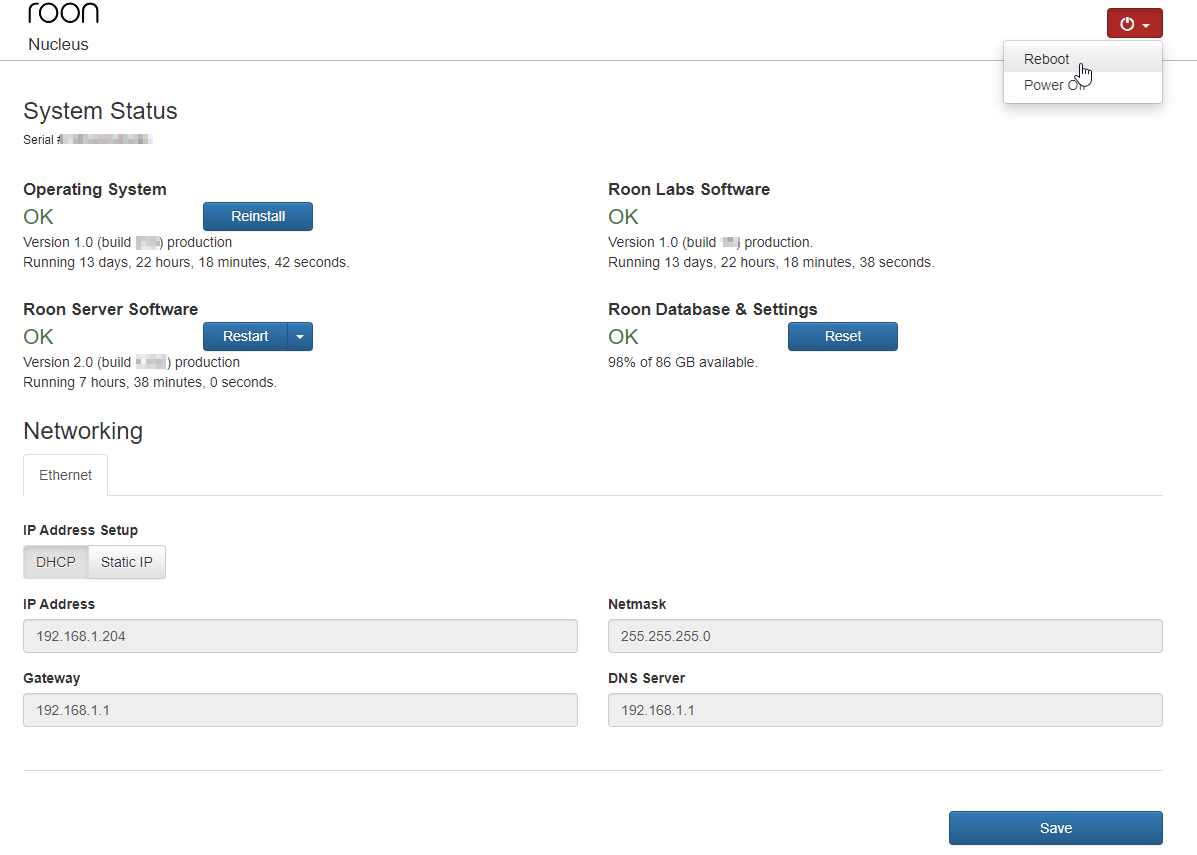Select Power Off from the power menu
Image resolution: width=1197 pixels, height=855 pixels.
coord(1050,85)
